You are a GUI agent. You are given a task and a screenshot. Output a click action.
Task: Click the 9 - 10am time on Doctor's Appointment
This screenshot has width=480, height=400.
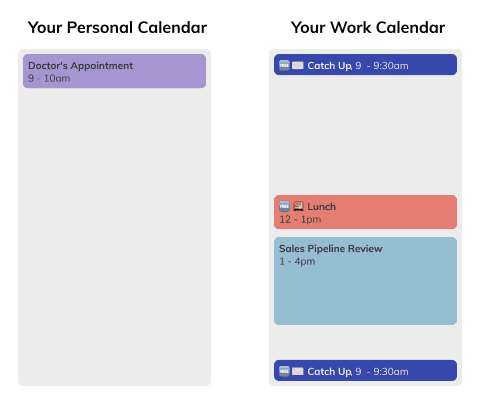(x=49, y=78)
